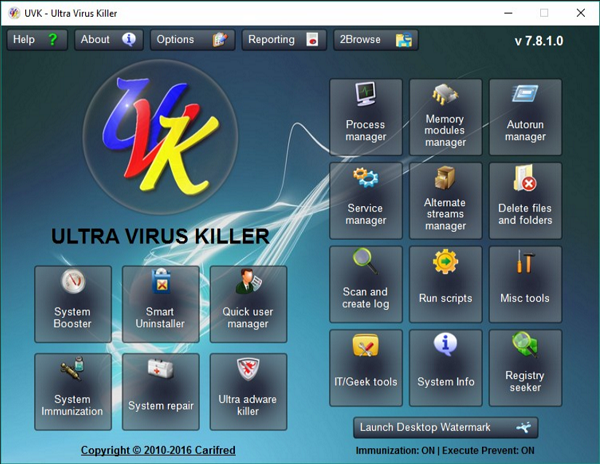Open Quick user manager
The width and height of the screenshot is (600, 464).
point(248,304)
